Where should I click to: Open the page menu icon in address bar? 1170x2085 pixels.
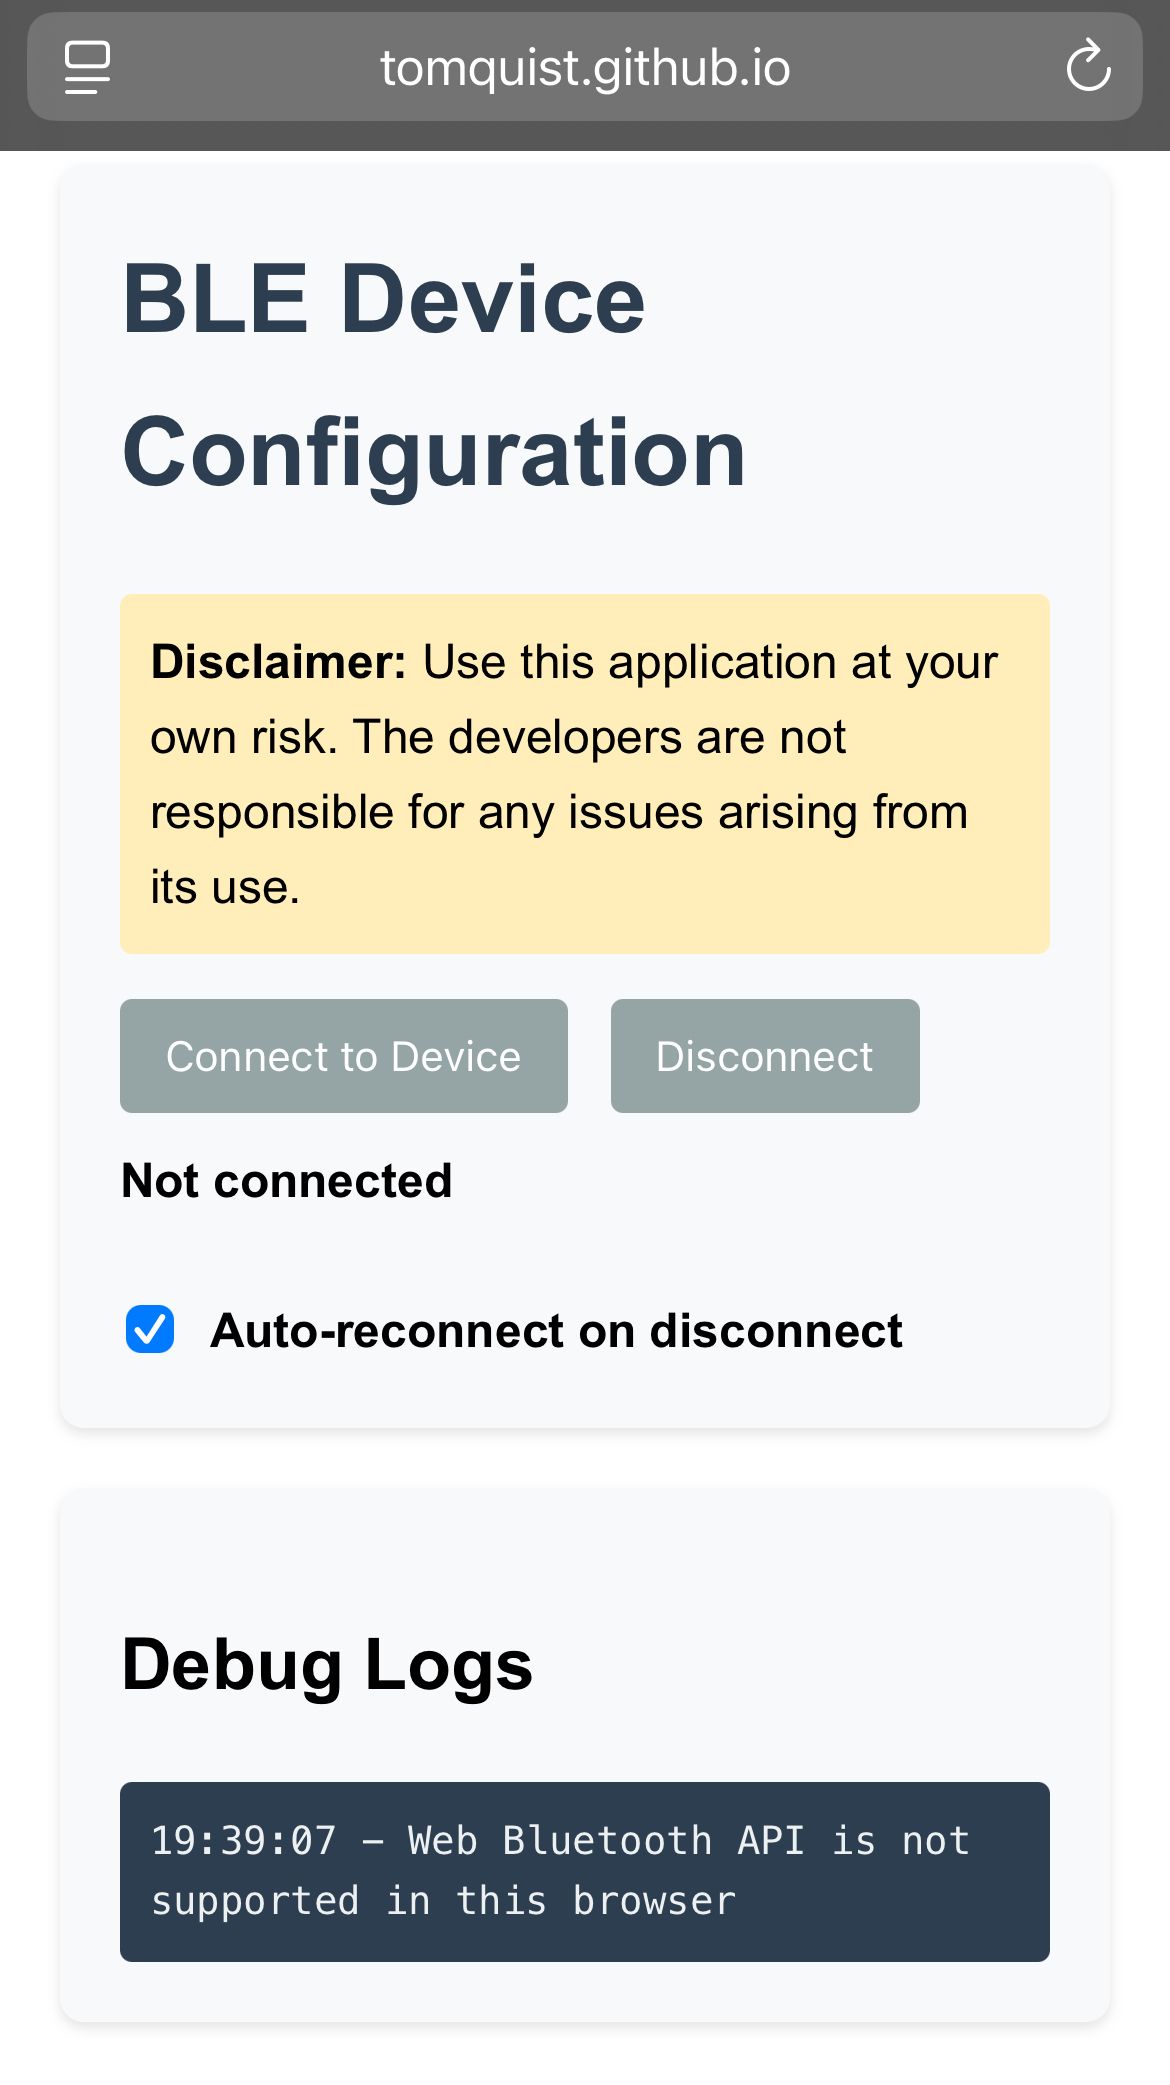88,67
